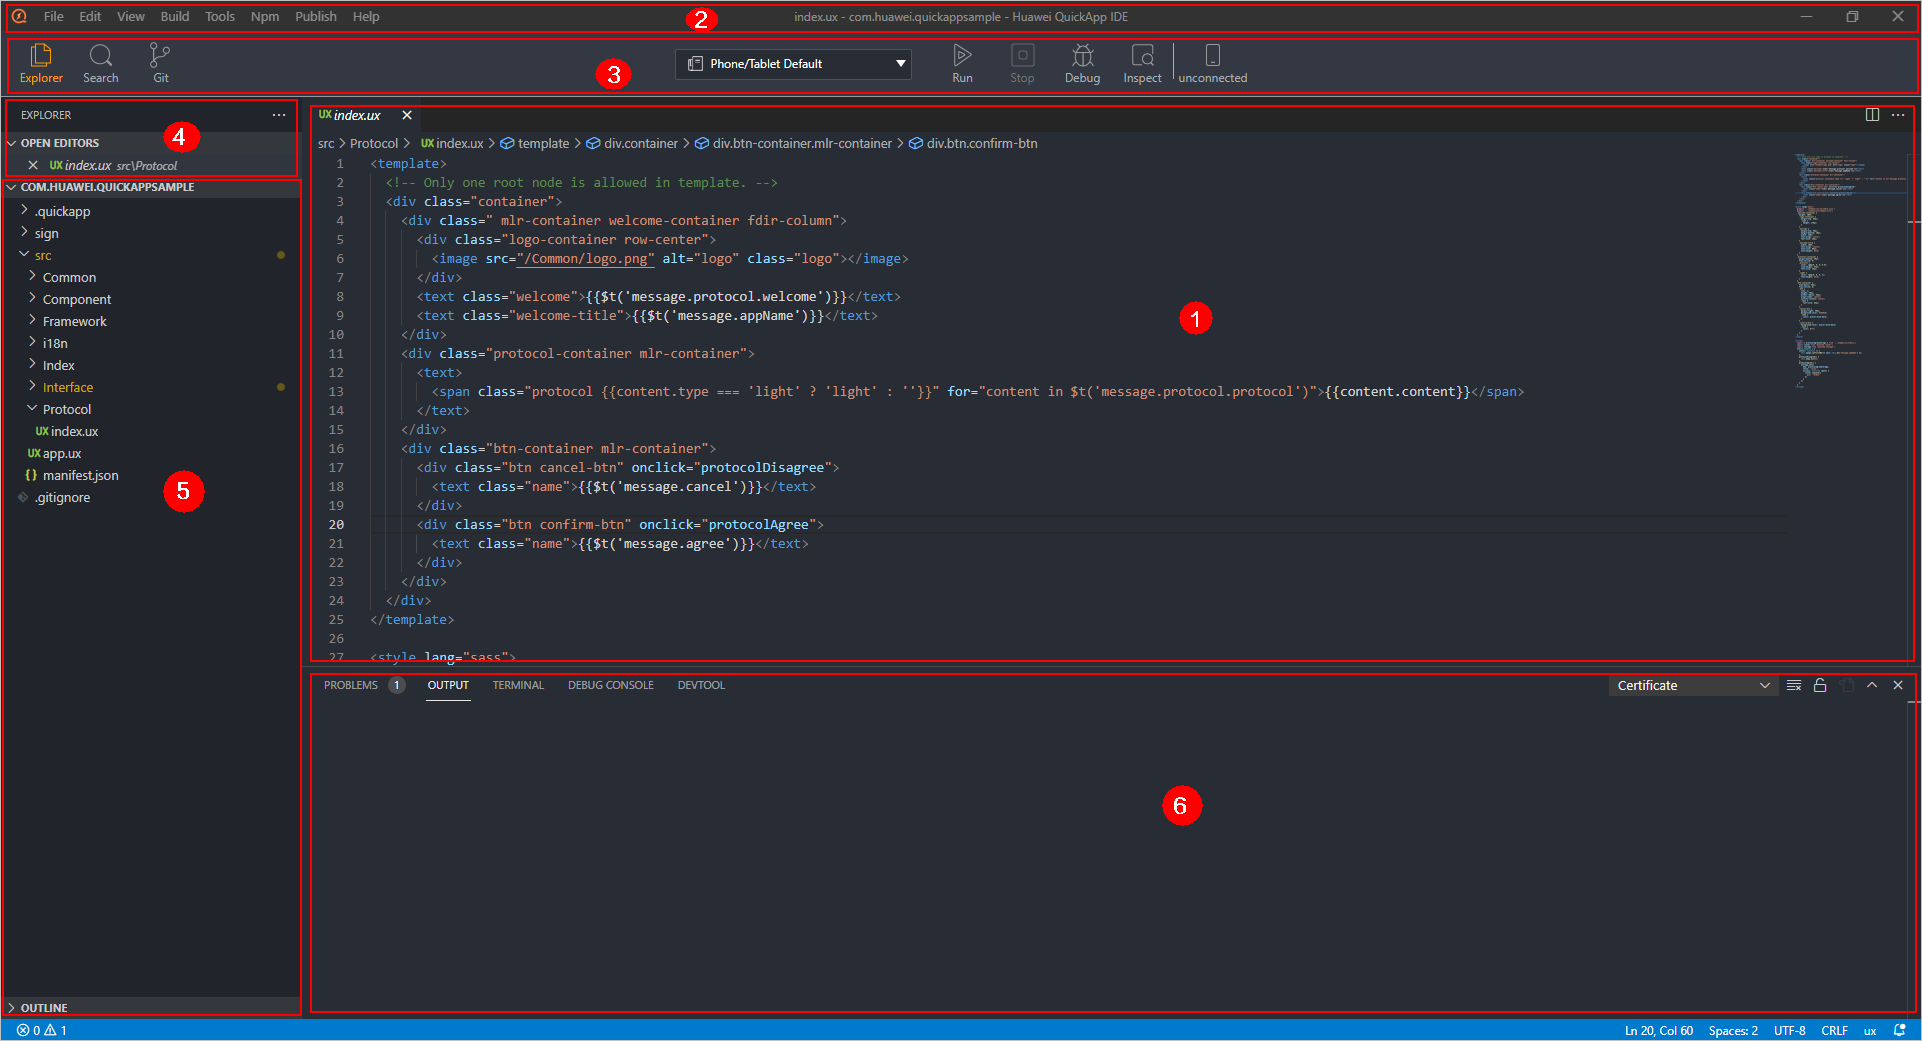Close the index.ux editor tab

pos(407,115)
